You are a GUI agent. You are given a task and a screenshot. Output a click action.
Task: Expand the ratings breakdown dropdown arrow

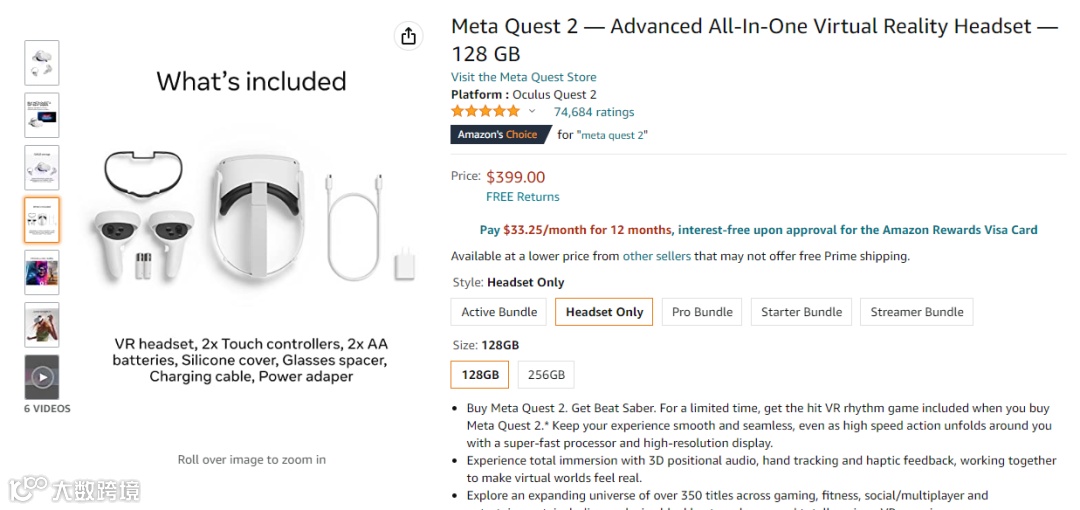click(x=532, y=111)
